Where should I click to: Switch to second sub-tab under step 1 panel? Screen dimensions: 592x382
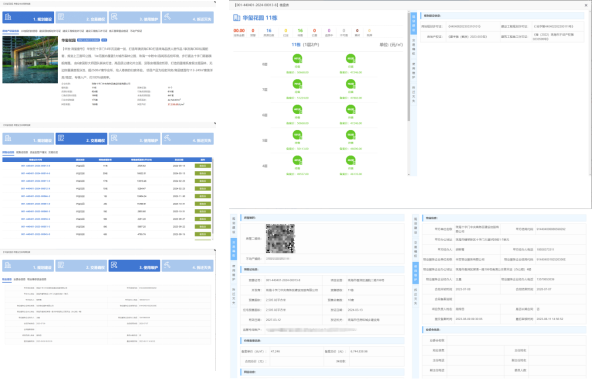point(29,31)
